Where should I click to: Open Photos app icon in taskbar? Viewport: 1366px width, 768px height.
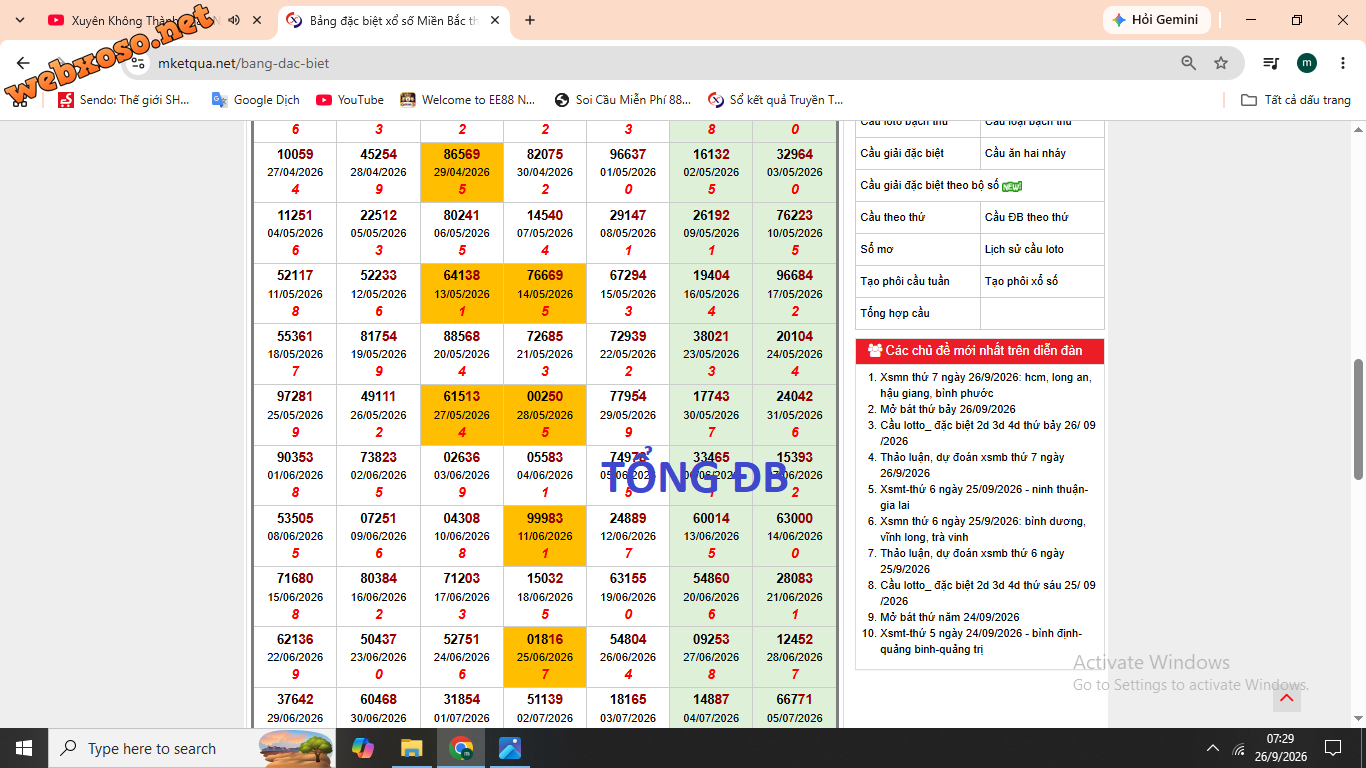509,748
